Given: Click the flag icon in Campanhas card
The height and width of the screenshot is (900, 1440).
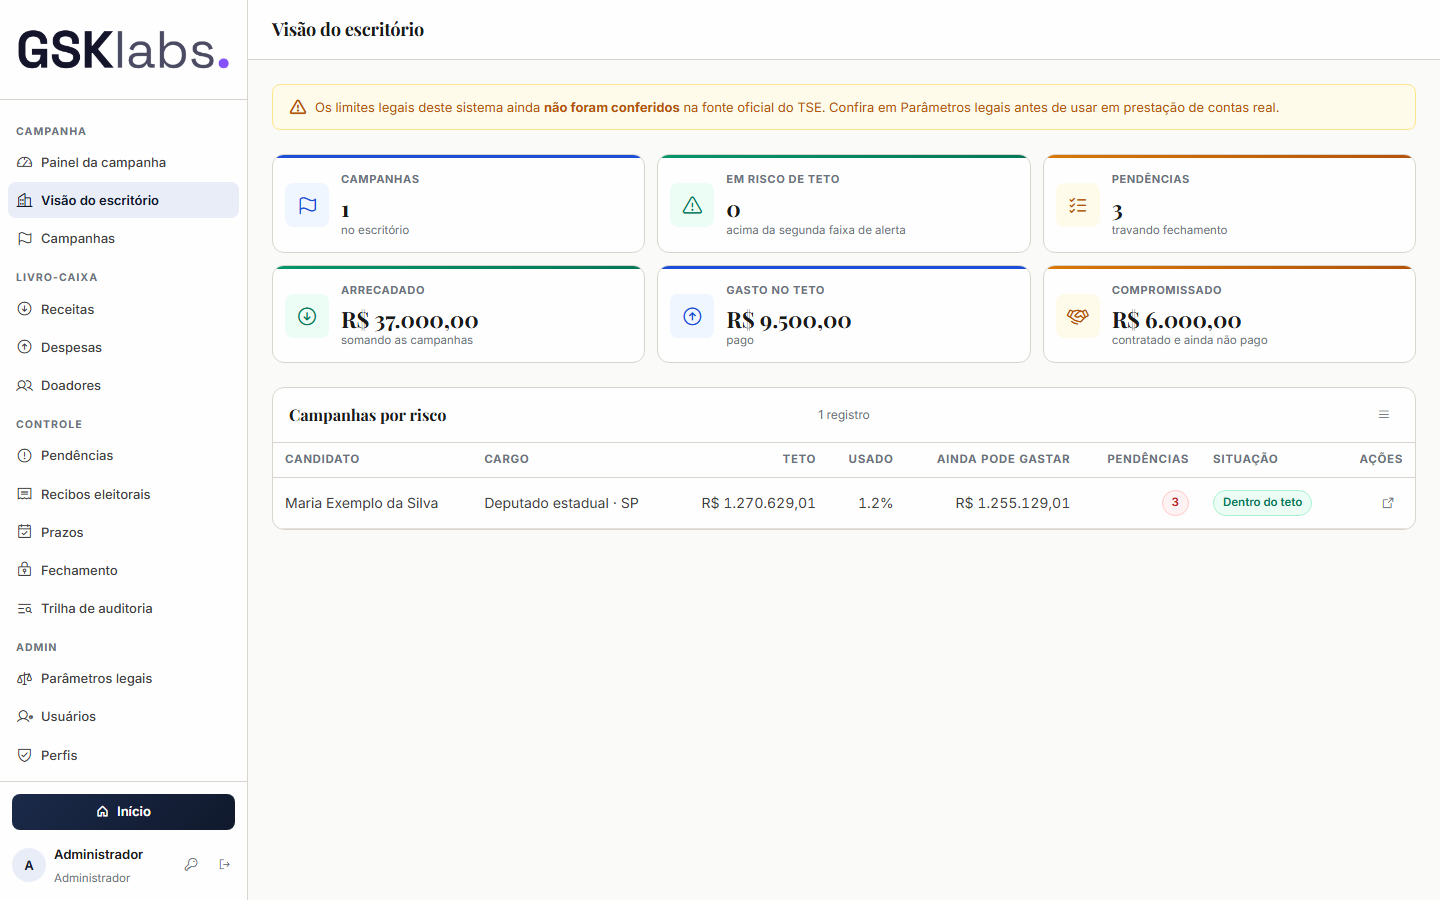Looking at the screenshot, I should pyautogui.click(x=307, y=205).
